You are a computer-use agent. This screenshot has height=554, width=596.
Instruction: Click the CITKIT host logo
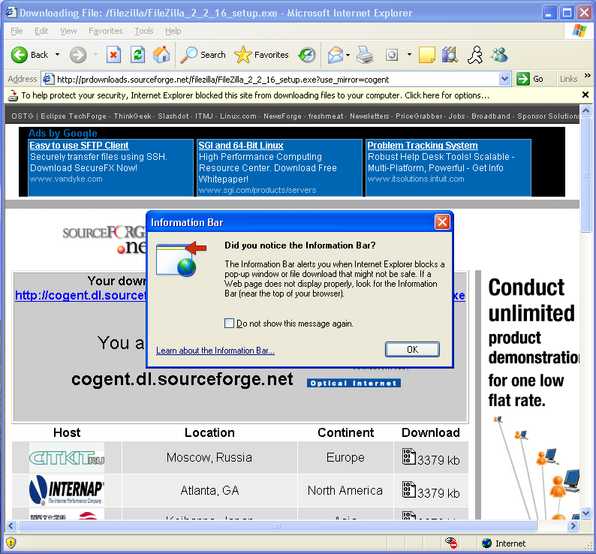(x=67, y=458)
